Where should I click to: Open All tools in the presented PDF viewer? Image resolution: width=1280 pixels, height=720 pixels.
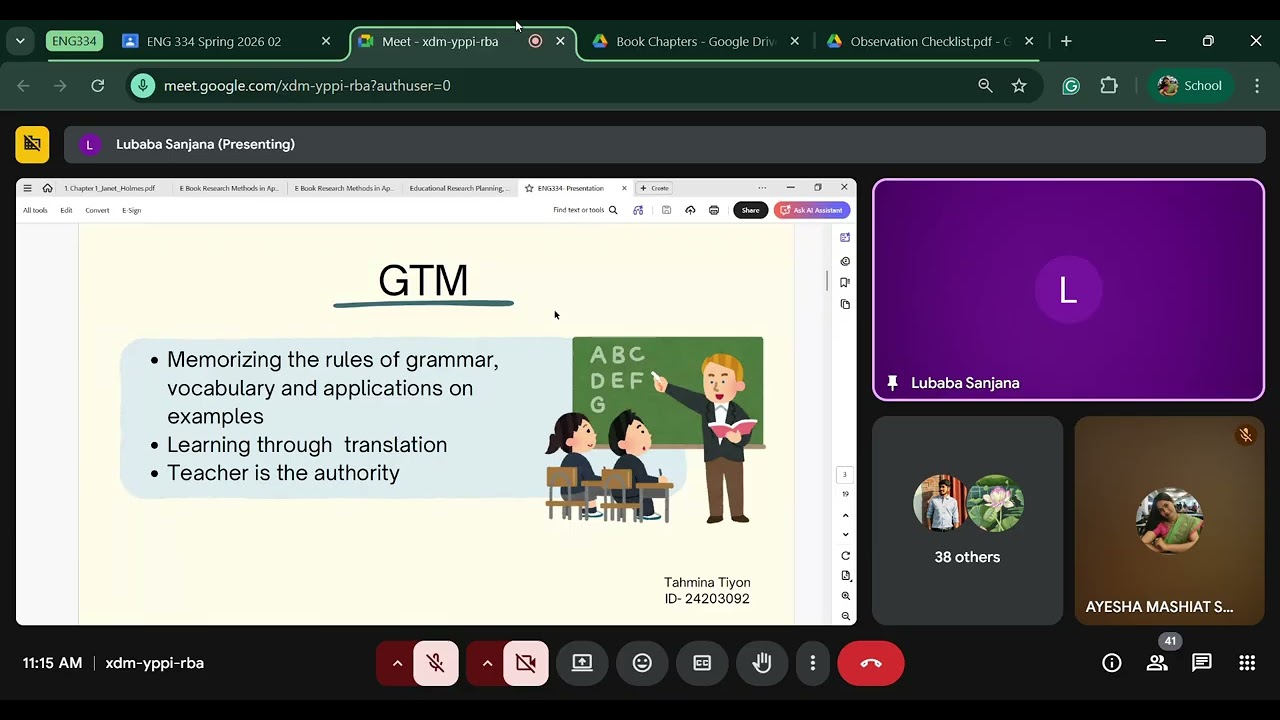(35, 210)
